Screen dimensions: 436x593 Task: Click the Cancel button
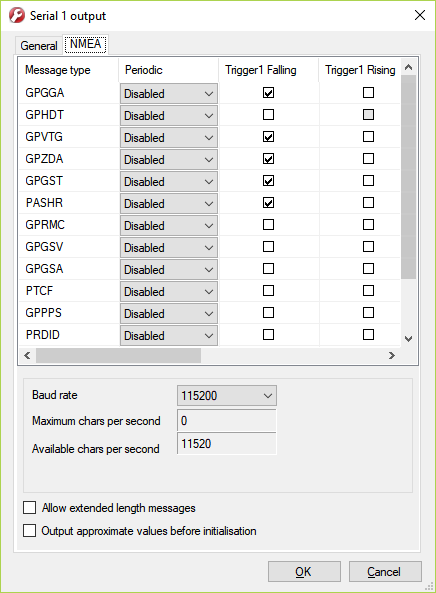pyautogui.click(x=385, y=571)
